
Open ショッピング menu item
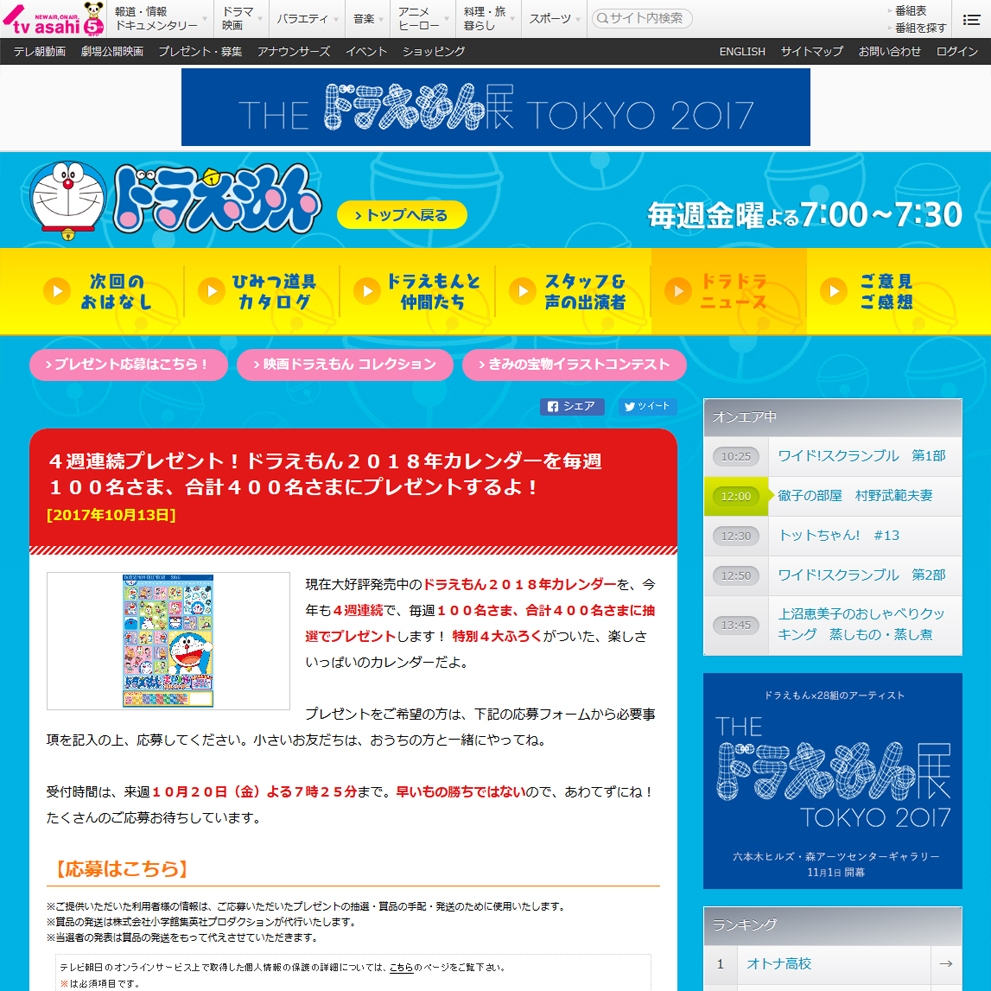point(434,51)
